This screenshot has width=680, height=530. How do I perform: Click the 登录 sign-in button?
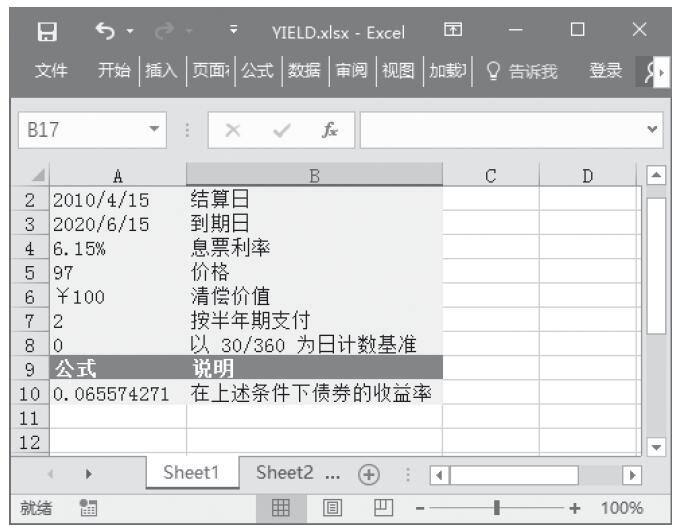pyautogui.click(x=606, y=70)
